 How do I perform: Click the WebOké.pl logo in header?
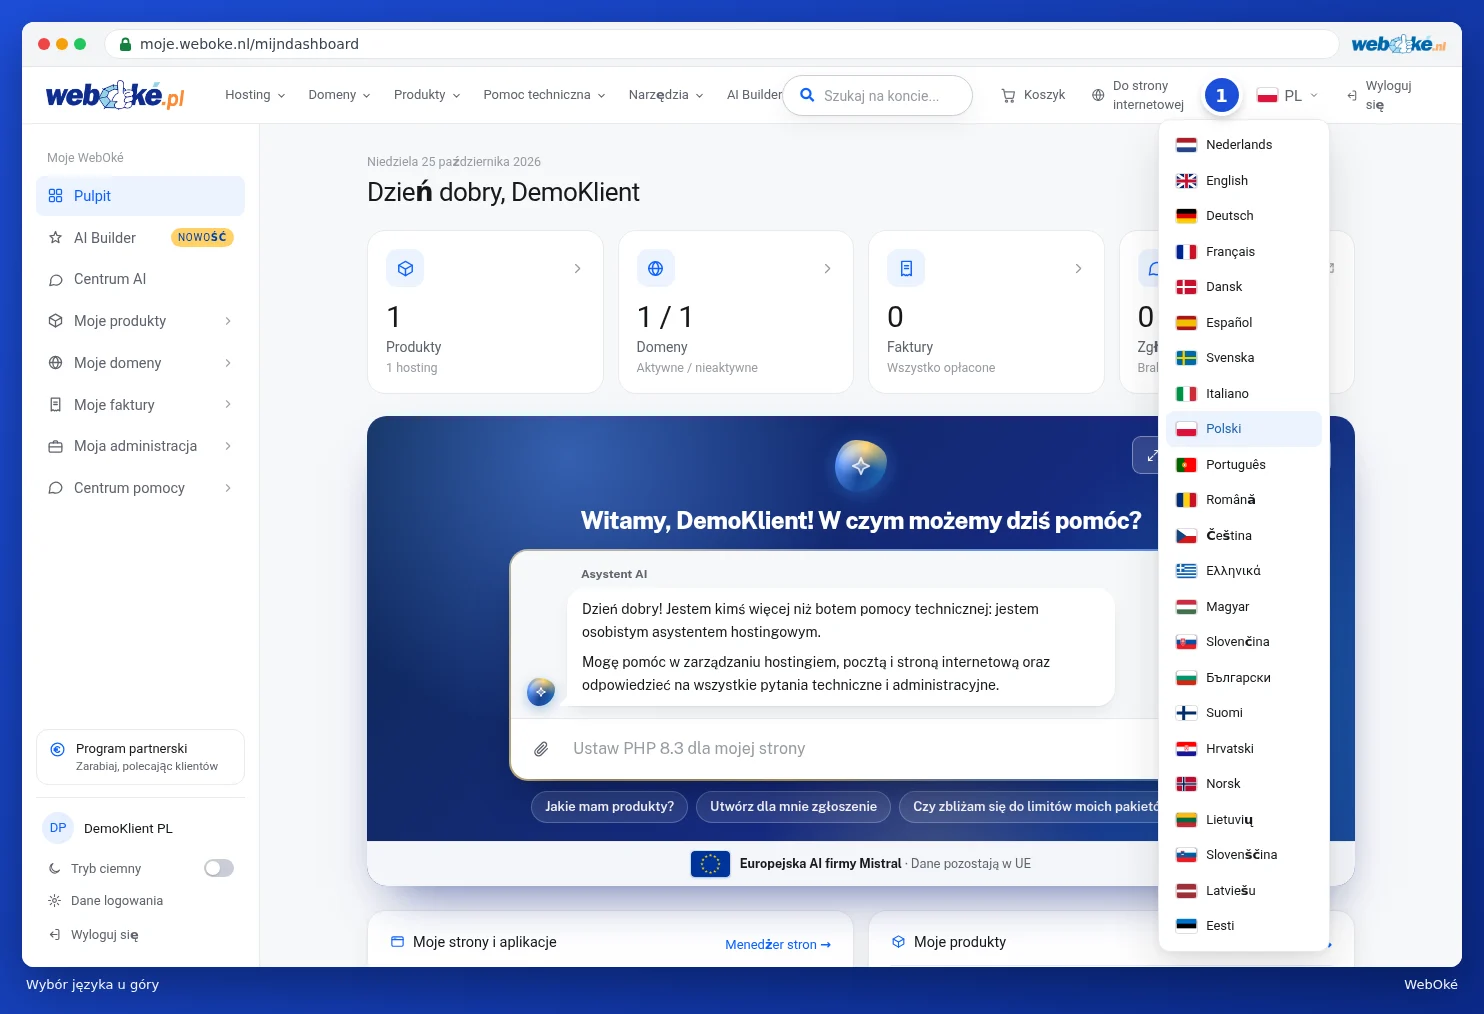click(x=115, y=95)
